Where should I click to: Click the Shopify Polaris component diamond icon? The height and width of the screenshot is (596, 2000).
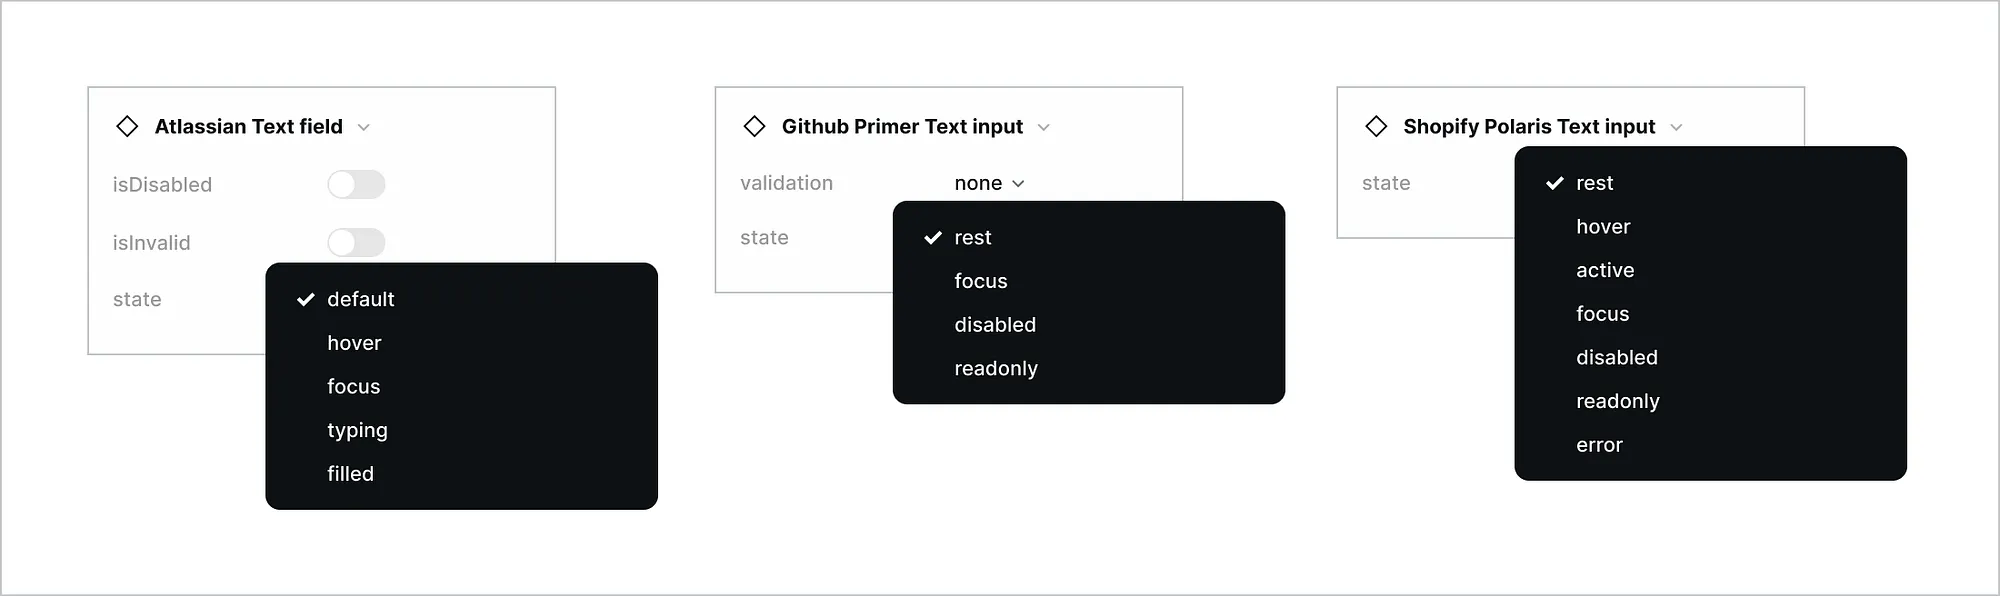click(x=1376, y=126)
